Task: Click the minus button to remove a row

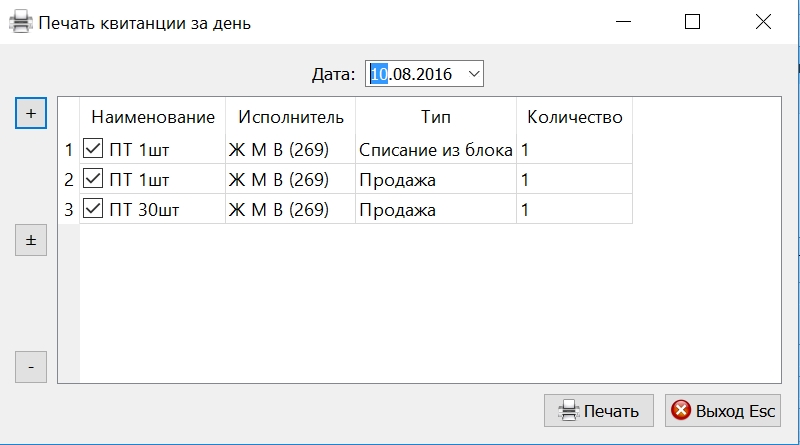Action: coord(31,367)
